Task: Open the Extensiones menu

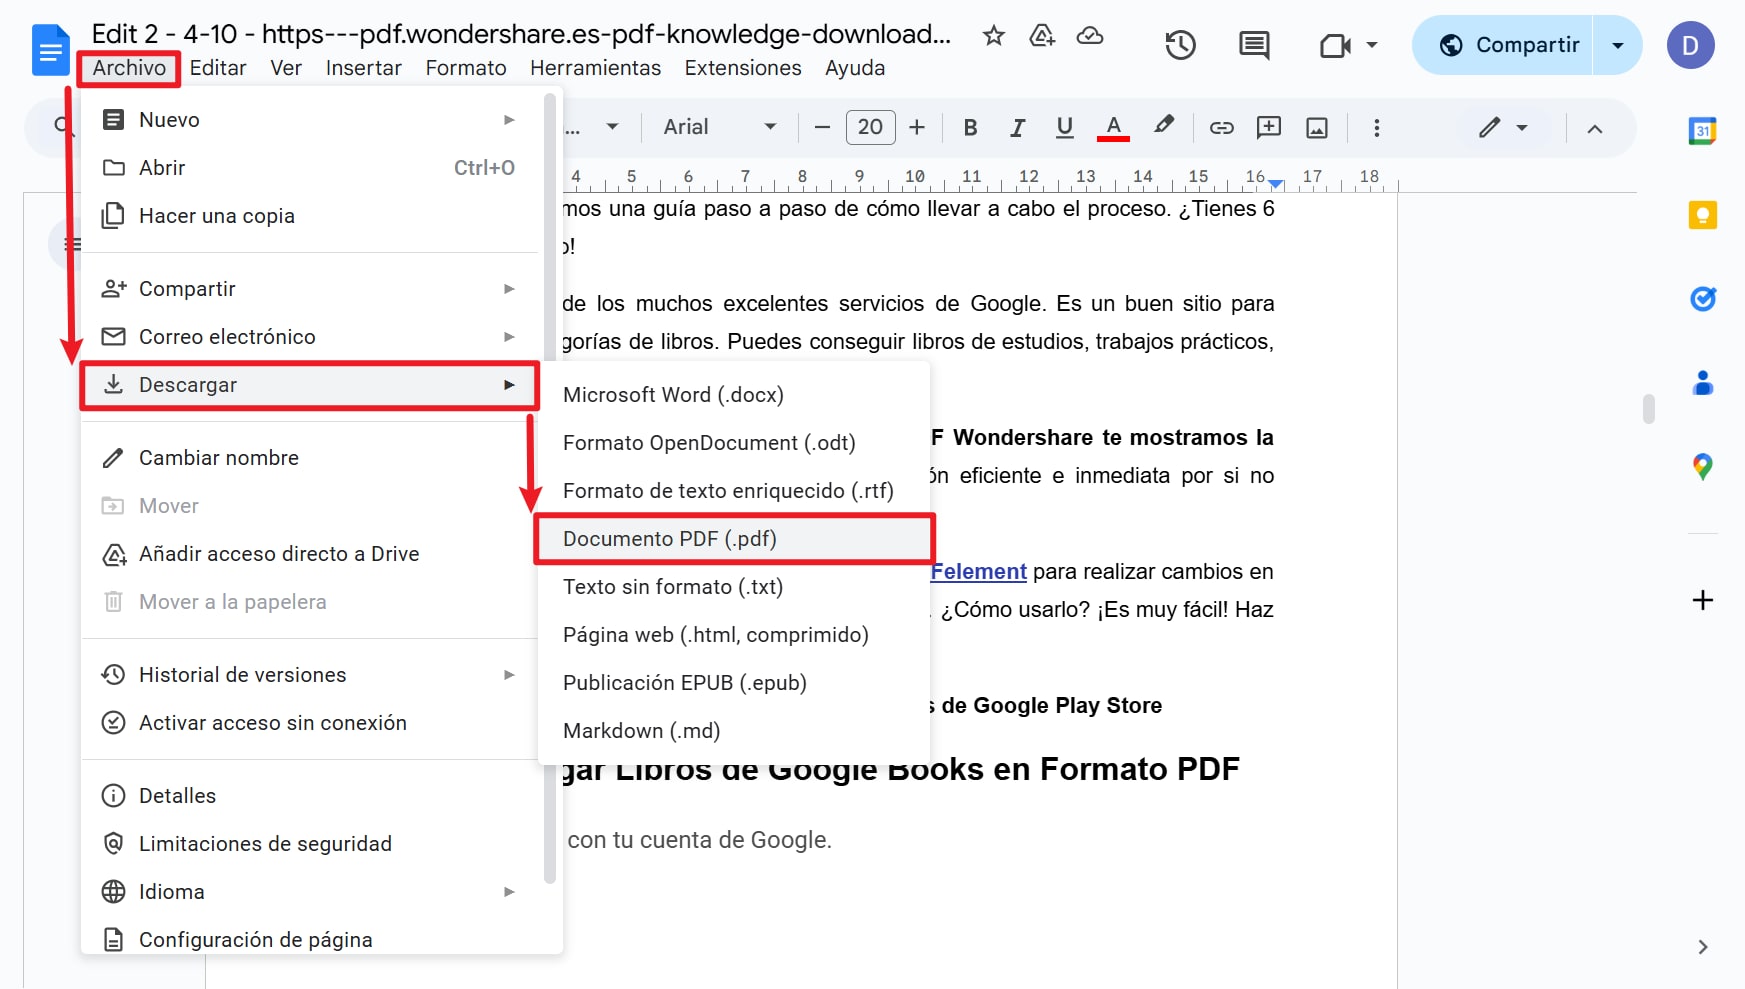Action: point(743,68)
